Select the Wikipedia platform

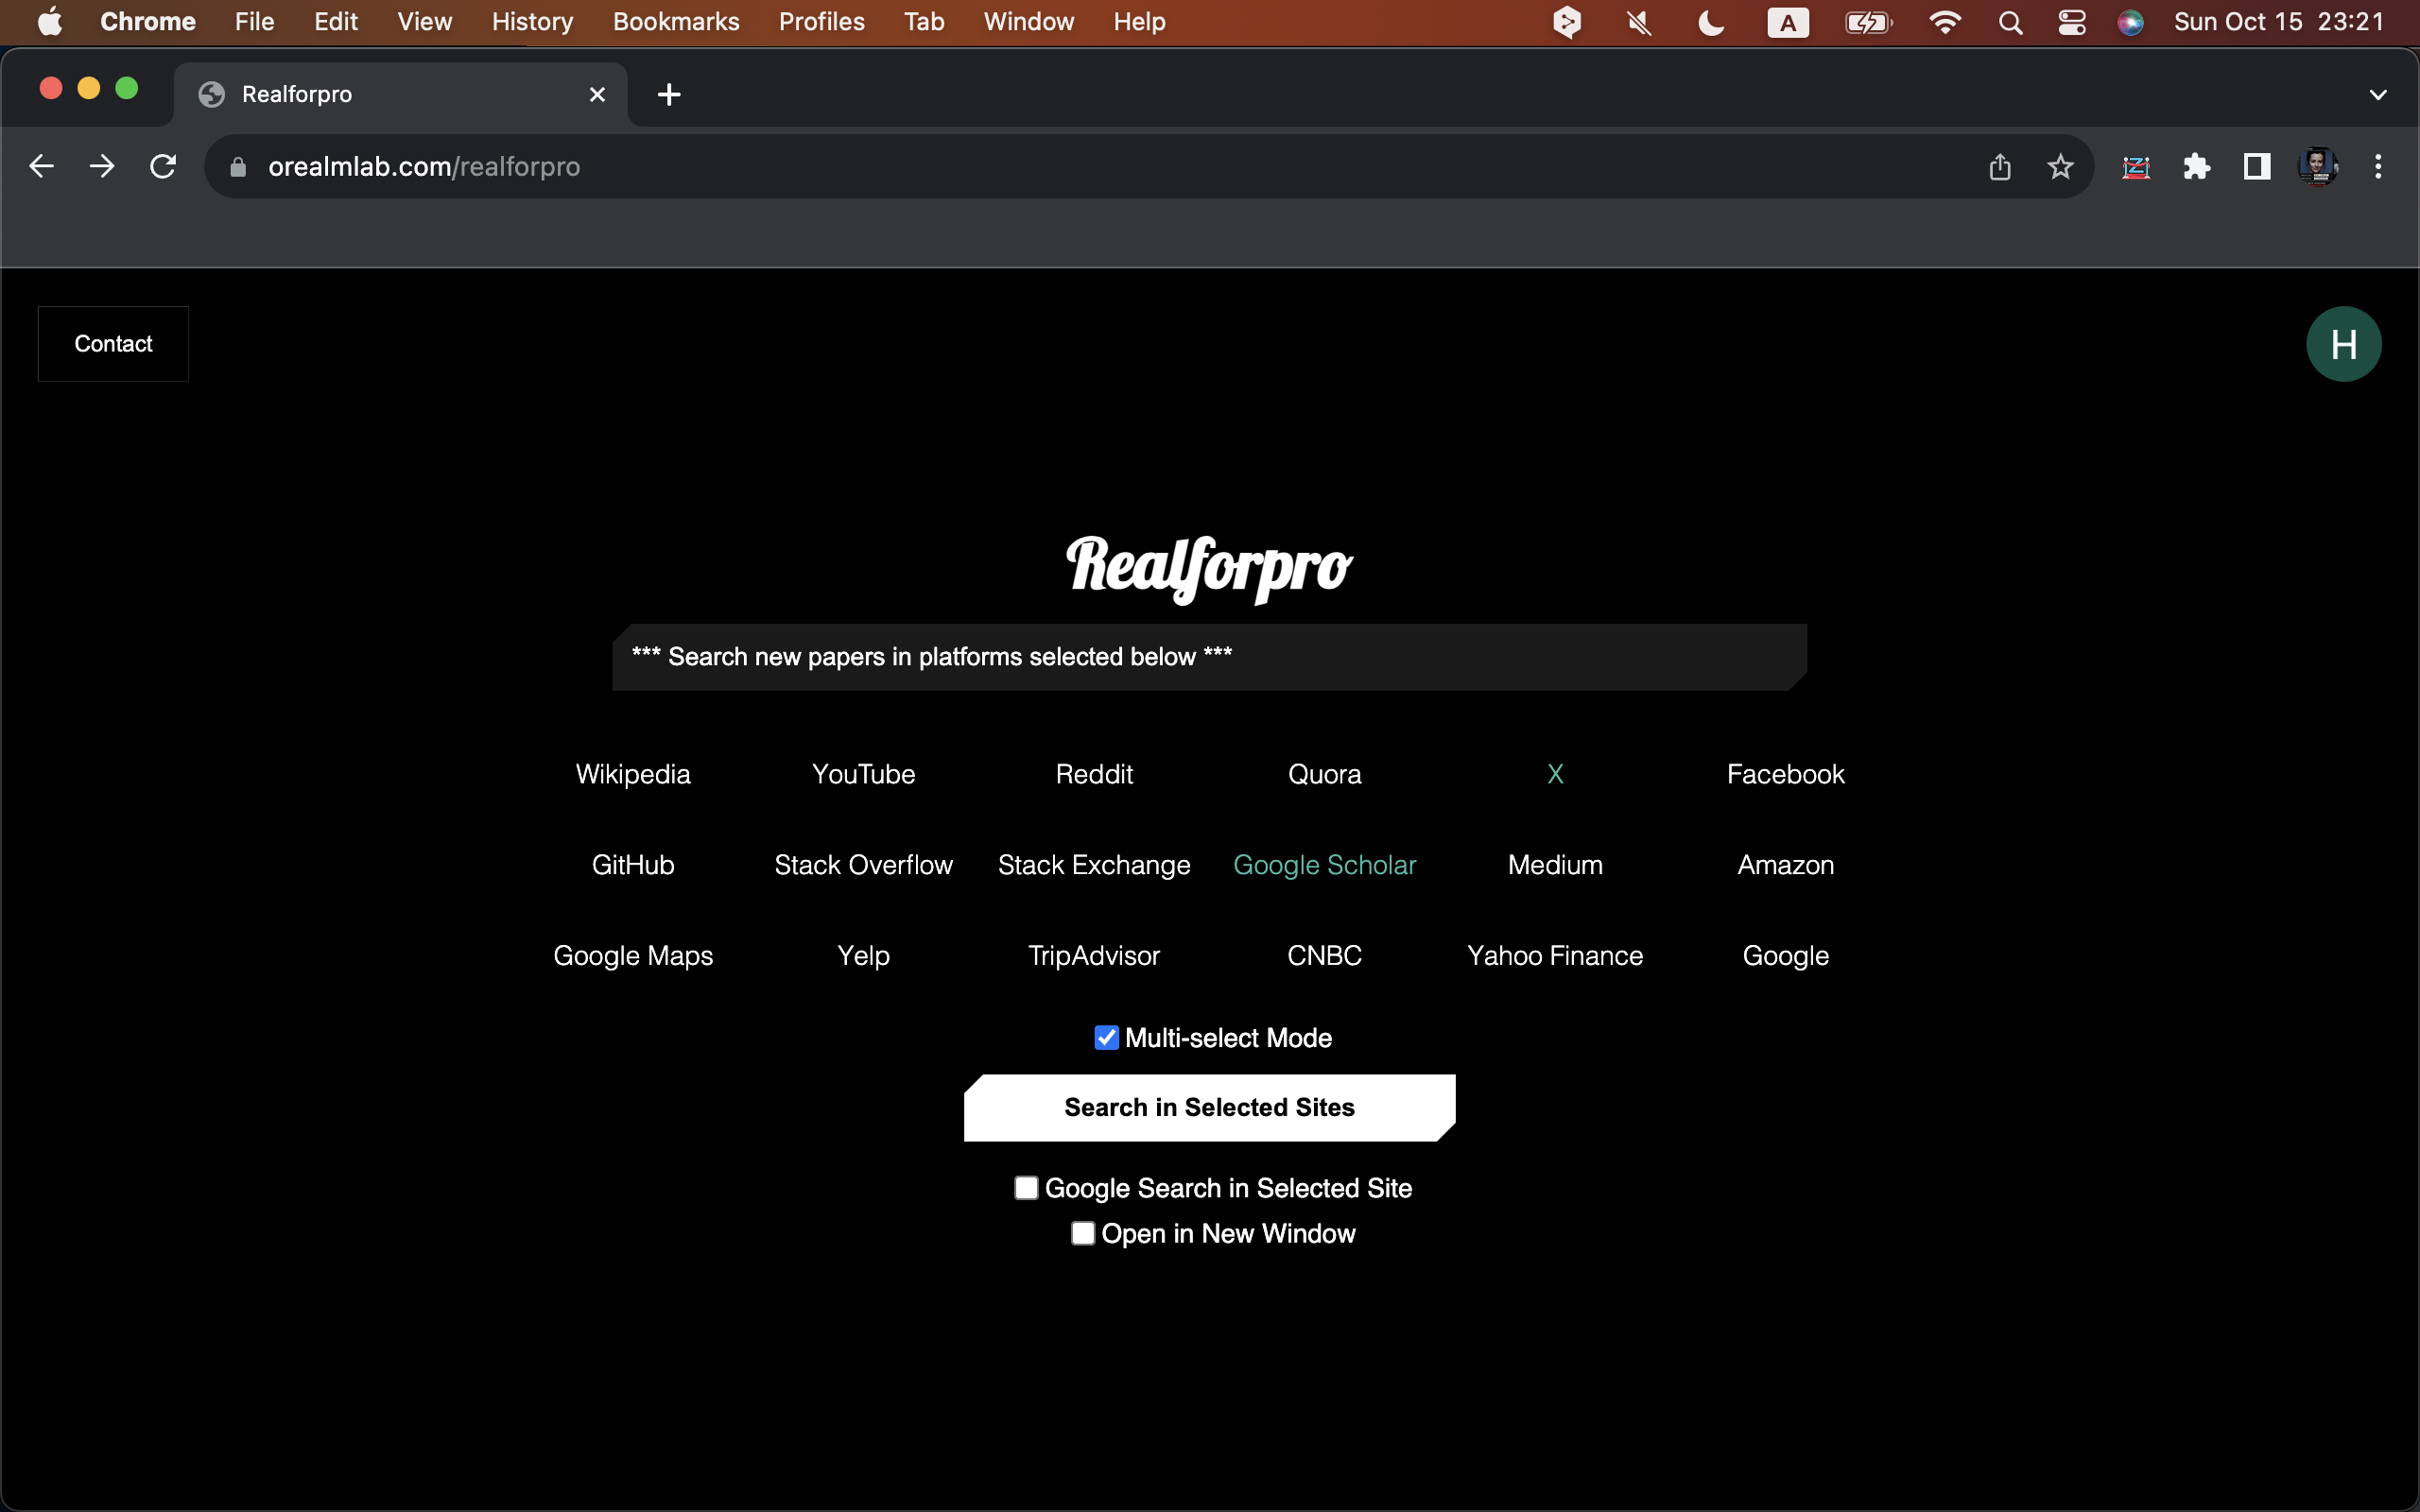pos(633,774)
